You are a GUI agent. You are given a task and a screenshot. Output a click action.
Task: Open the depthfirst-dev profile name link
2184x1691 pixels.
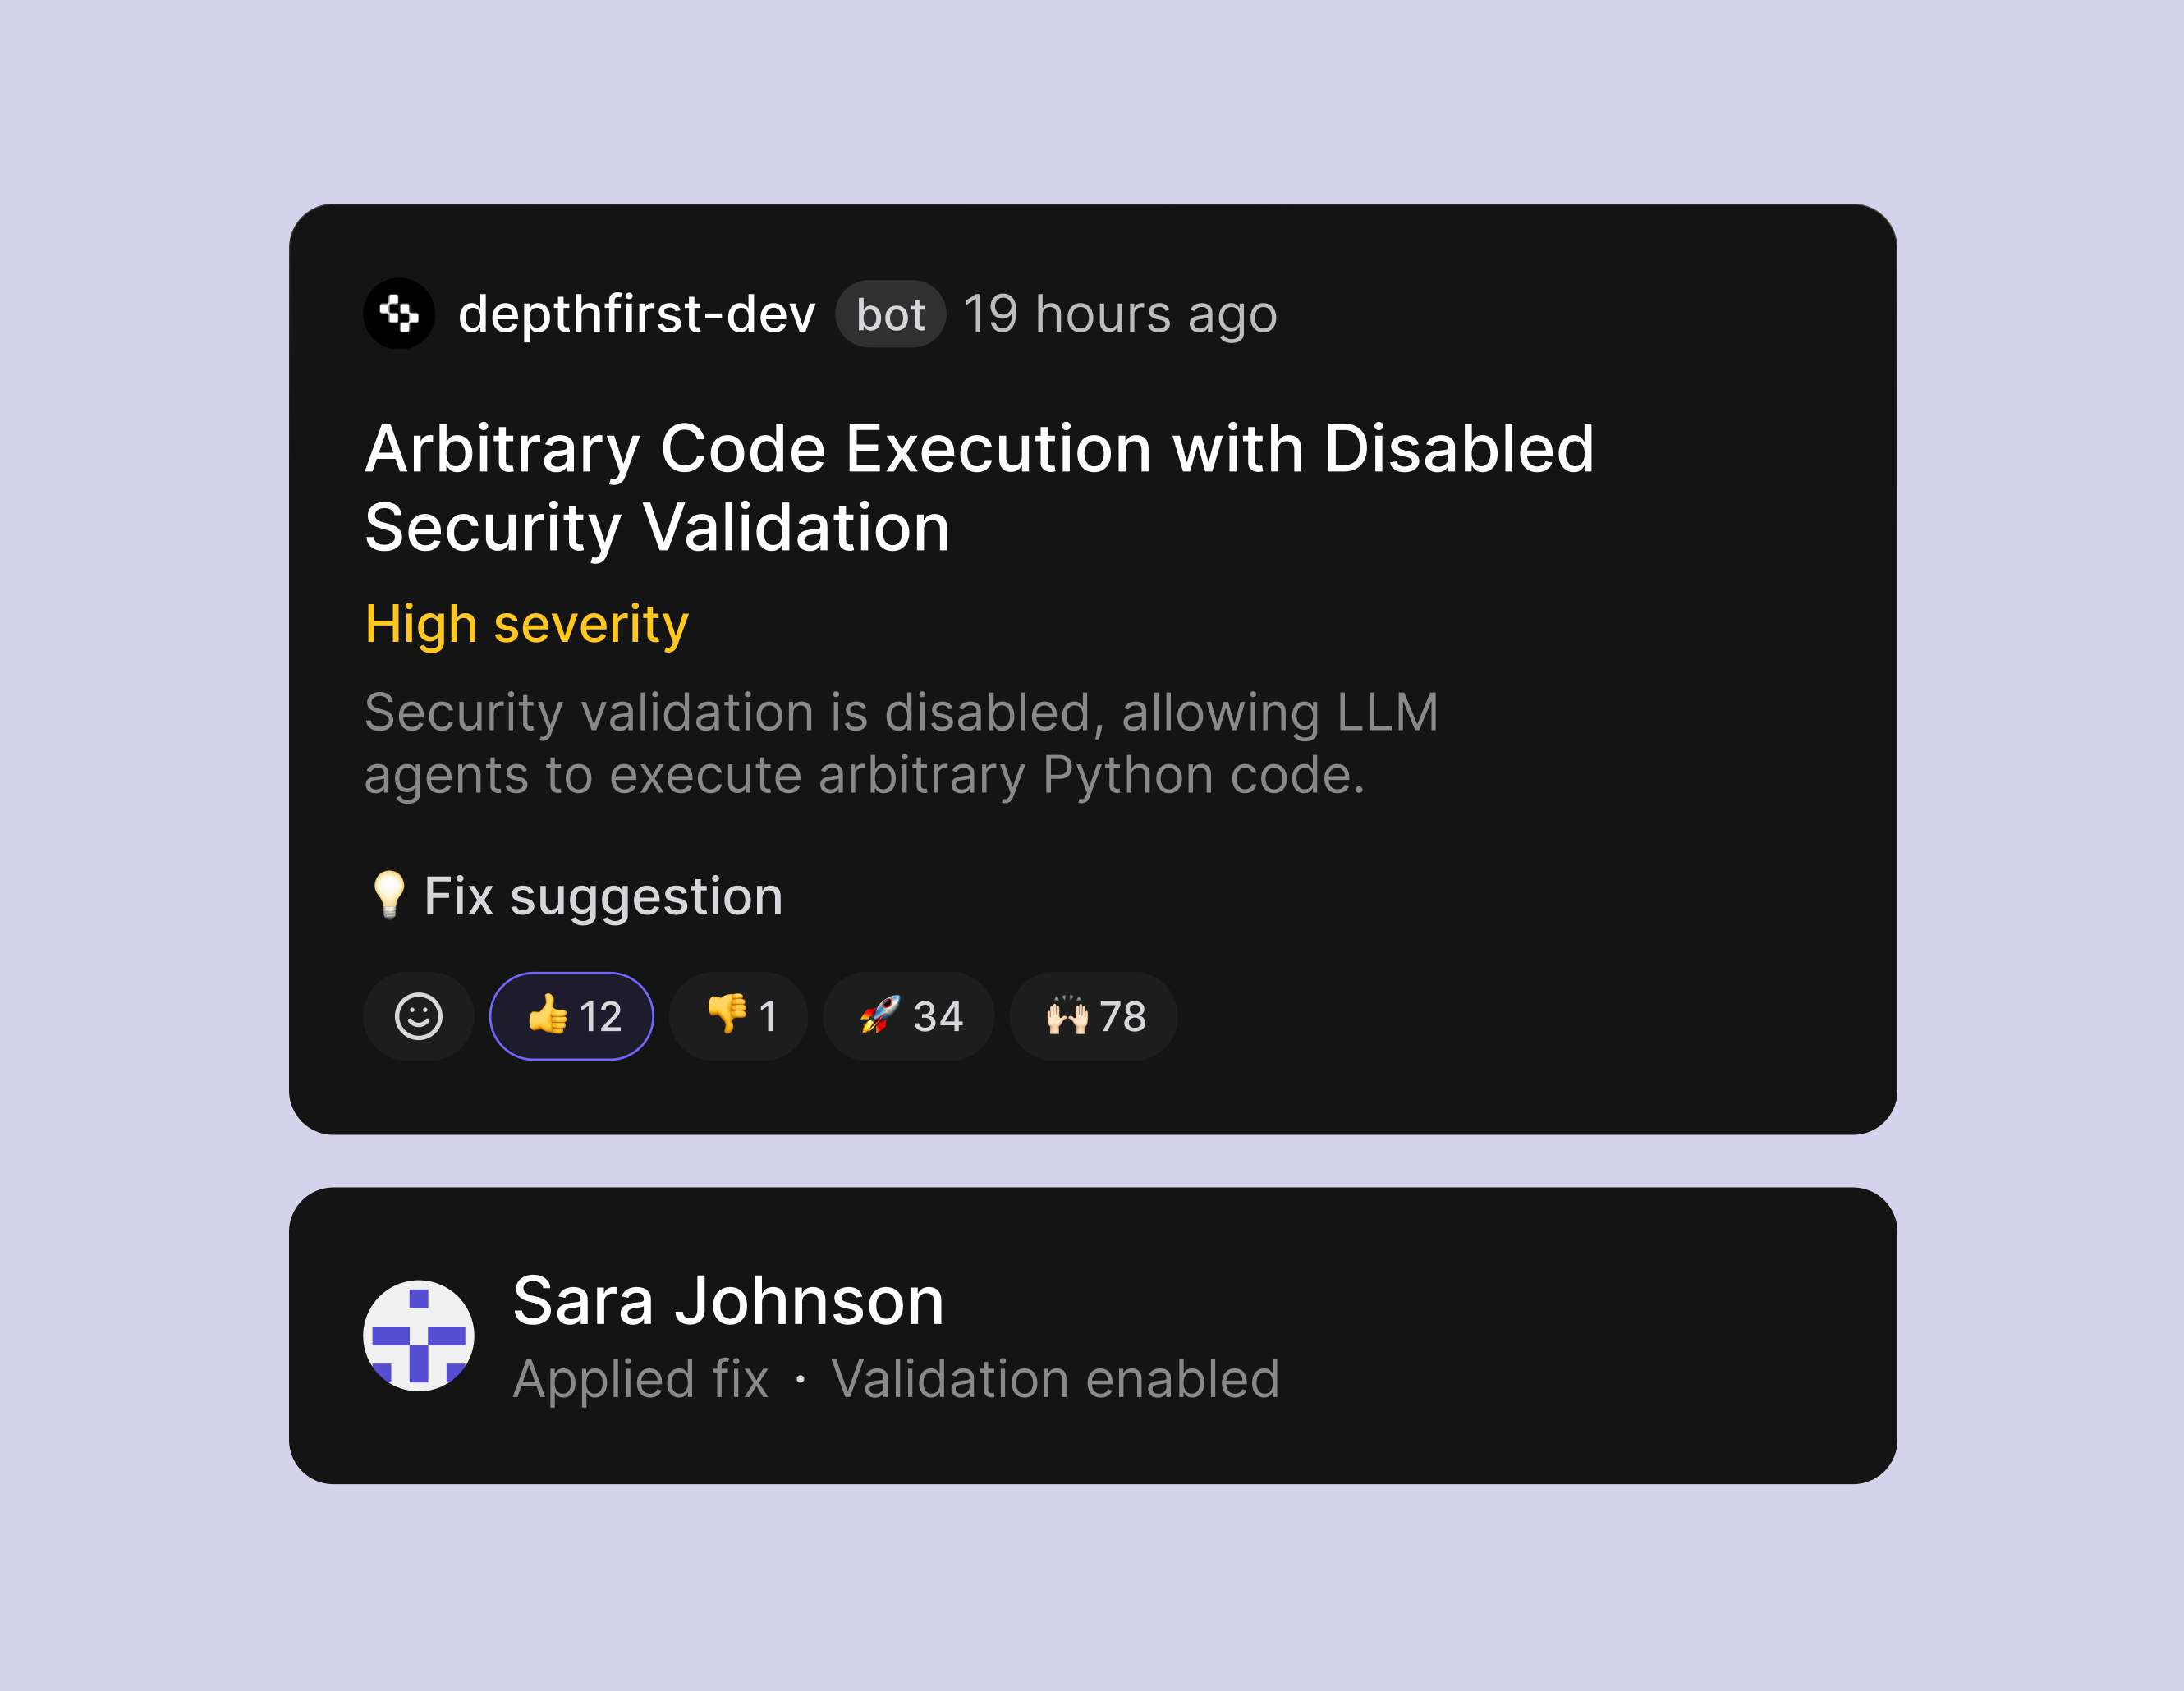click(x=637, y=314)
